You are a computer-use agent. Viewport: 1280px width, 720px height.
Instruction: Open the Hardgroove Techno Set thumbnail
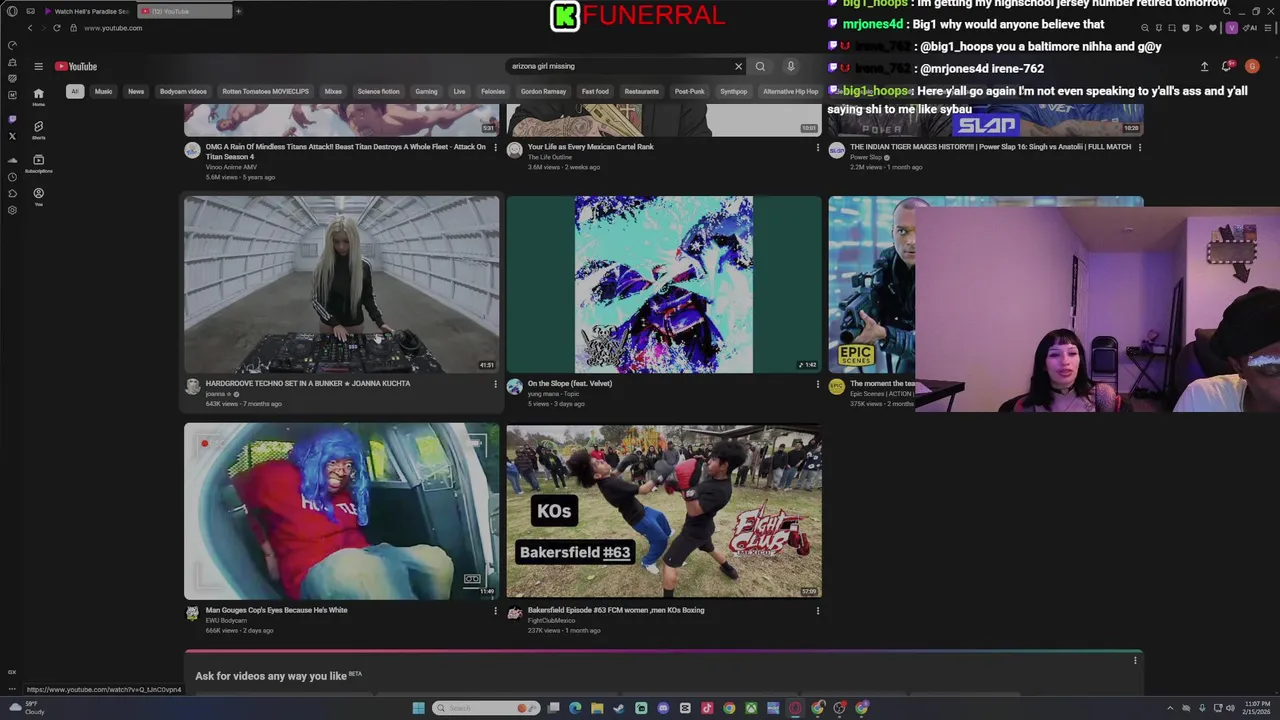(x=341, y=284)
